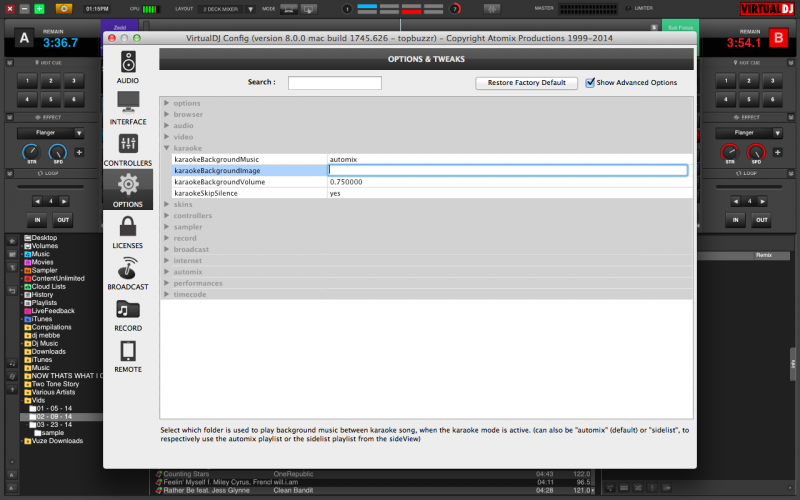Decrease right deck loop length arrow
800x500 pixels.
point(735,201)
